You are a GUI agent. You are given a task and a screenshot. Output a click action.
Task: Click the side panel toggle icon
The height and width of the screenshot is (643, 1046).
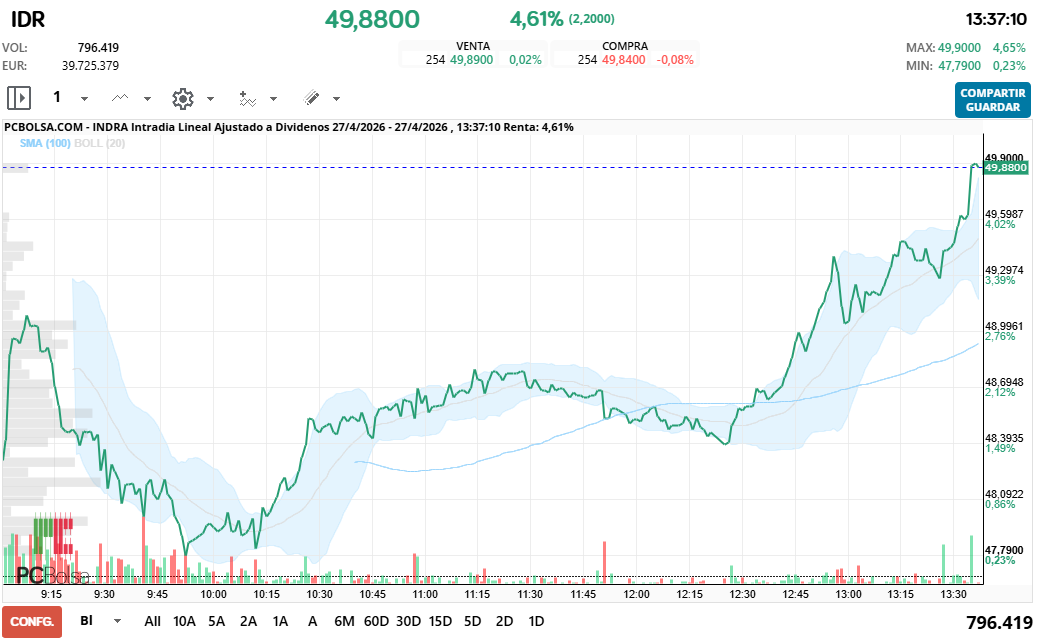[x=19, y=98]
